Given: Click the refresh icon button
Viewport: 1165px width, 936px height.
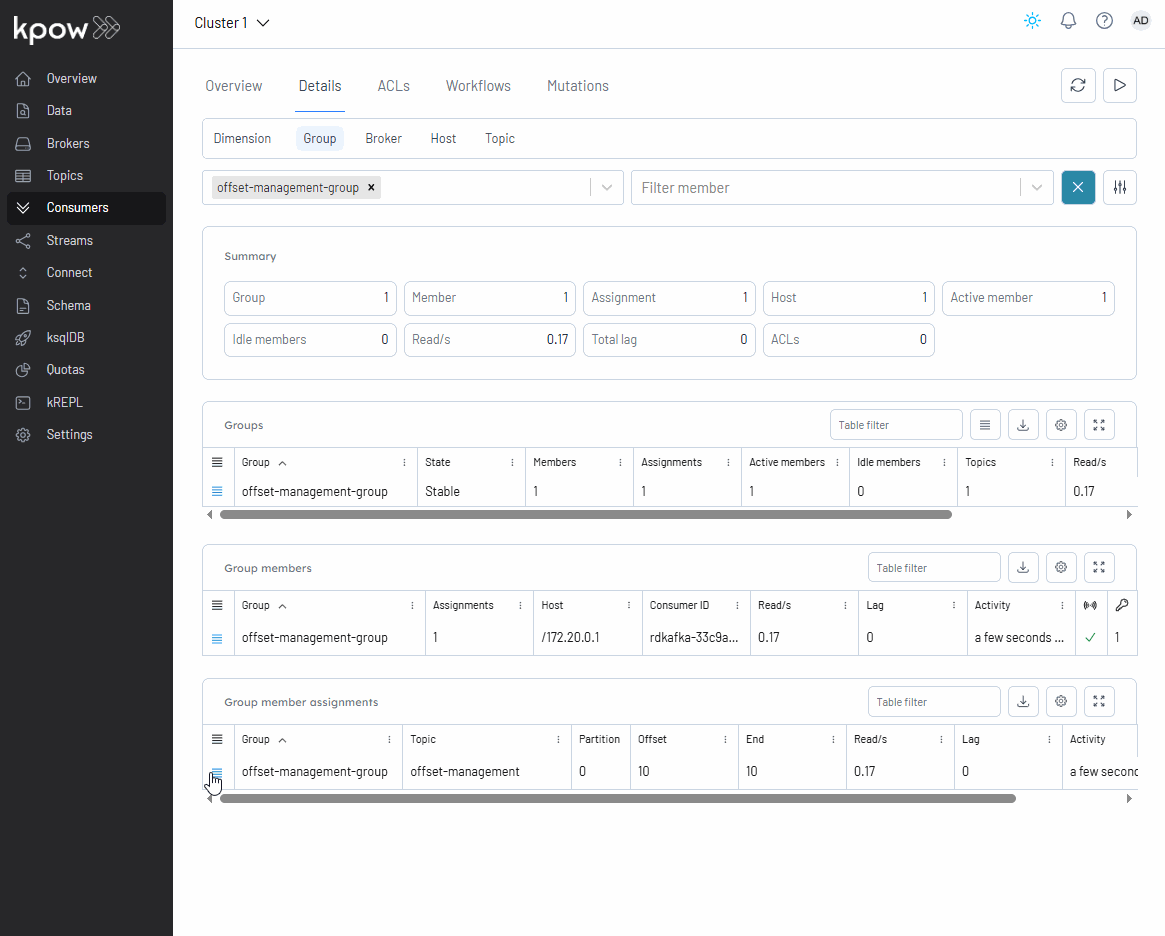Looking at the screenshot, I should (x=1078, y=86).
